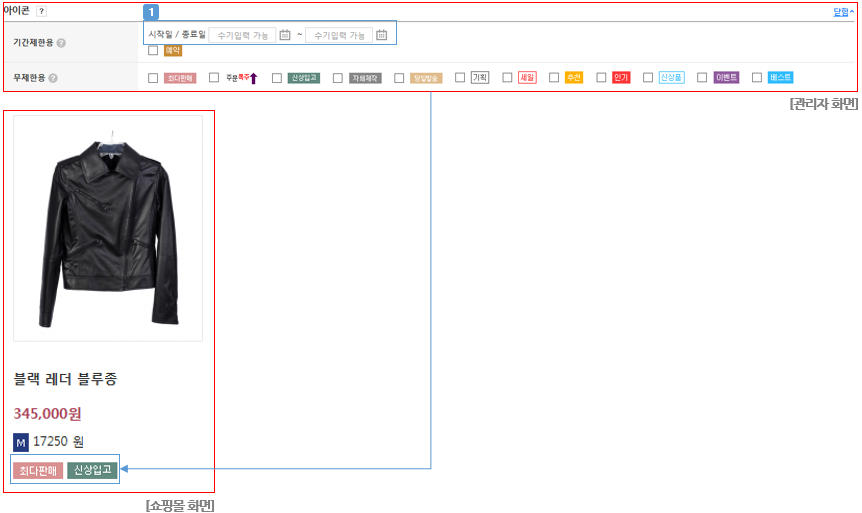Click the help question mark beside 아이콘 heading
862x513 pixels.
point(41,11)
